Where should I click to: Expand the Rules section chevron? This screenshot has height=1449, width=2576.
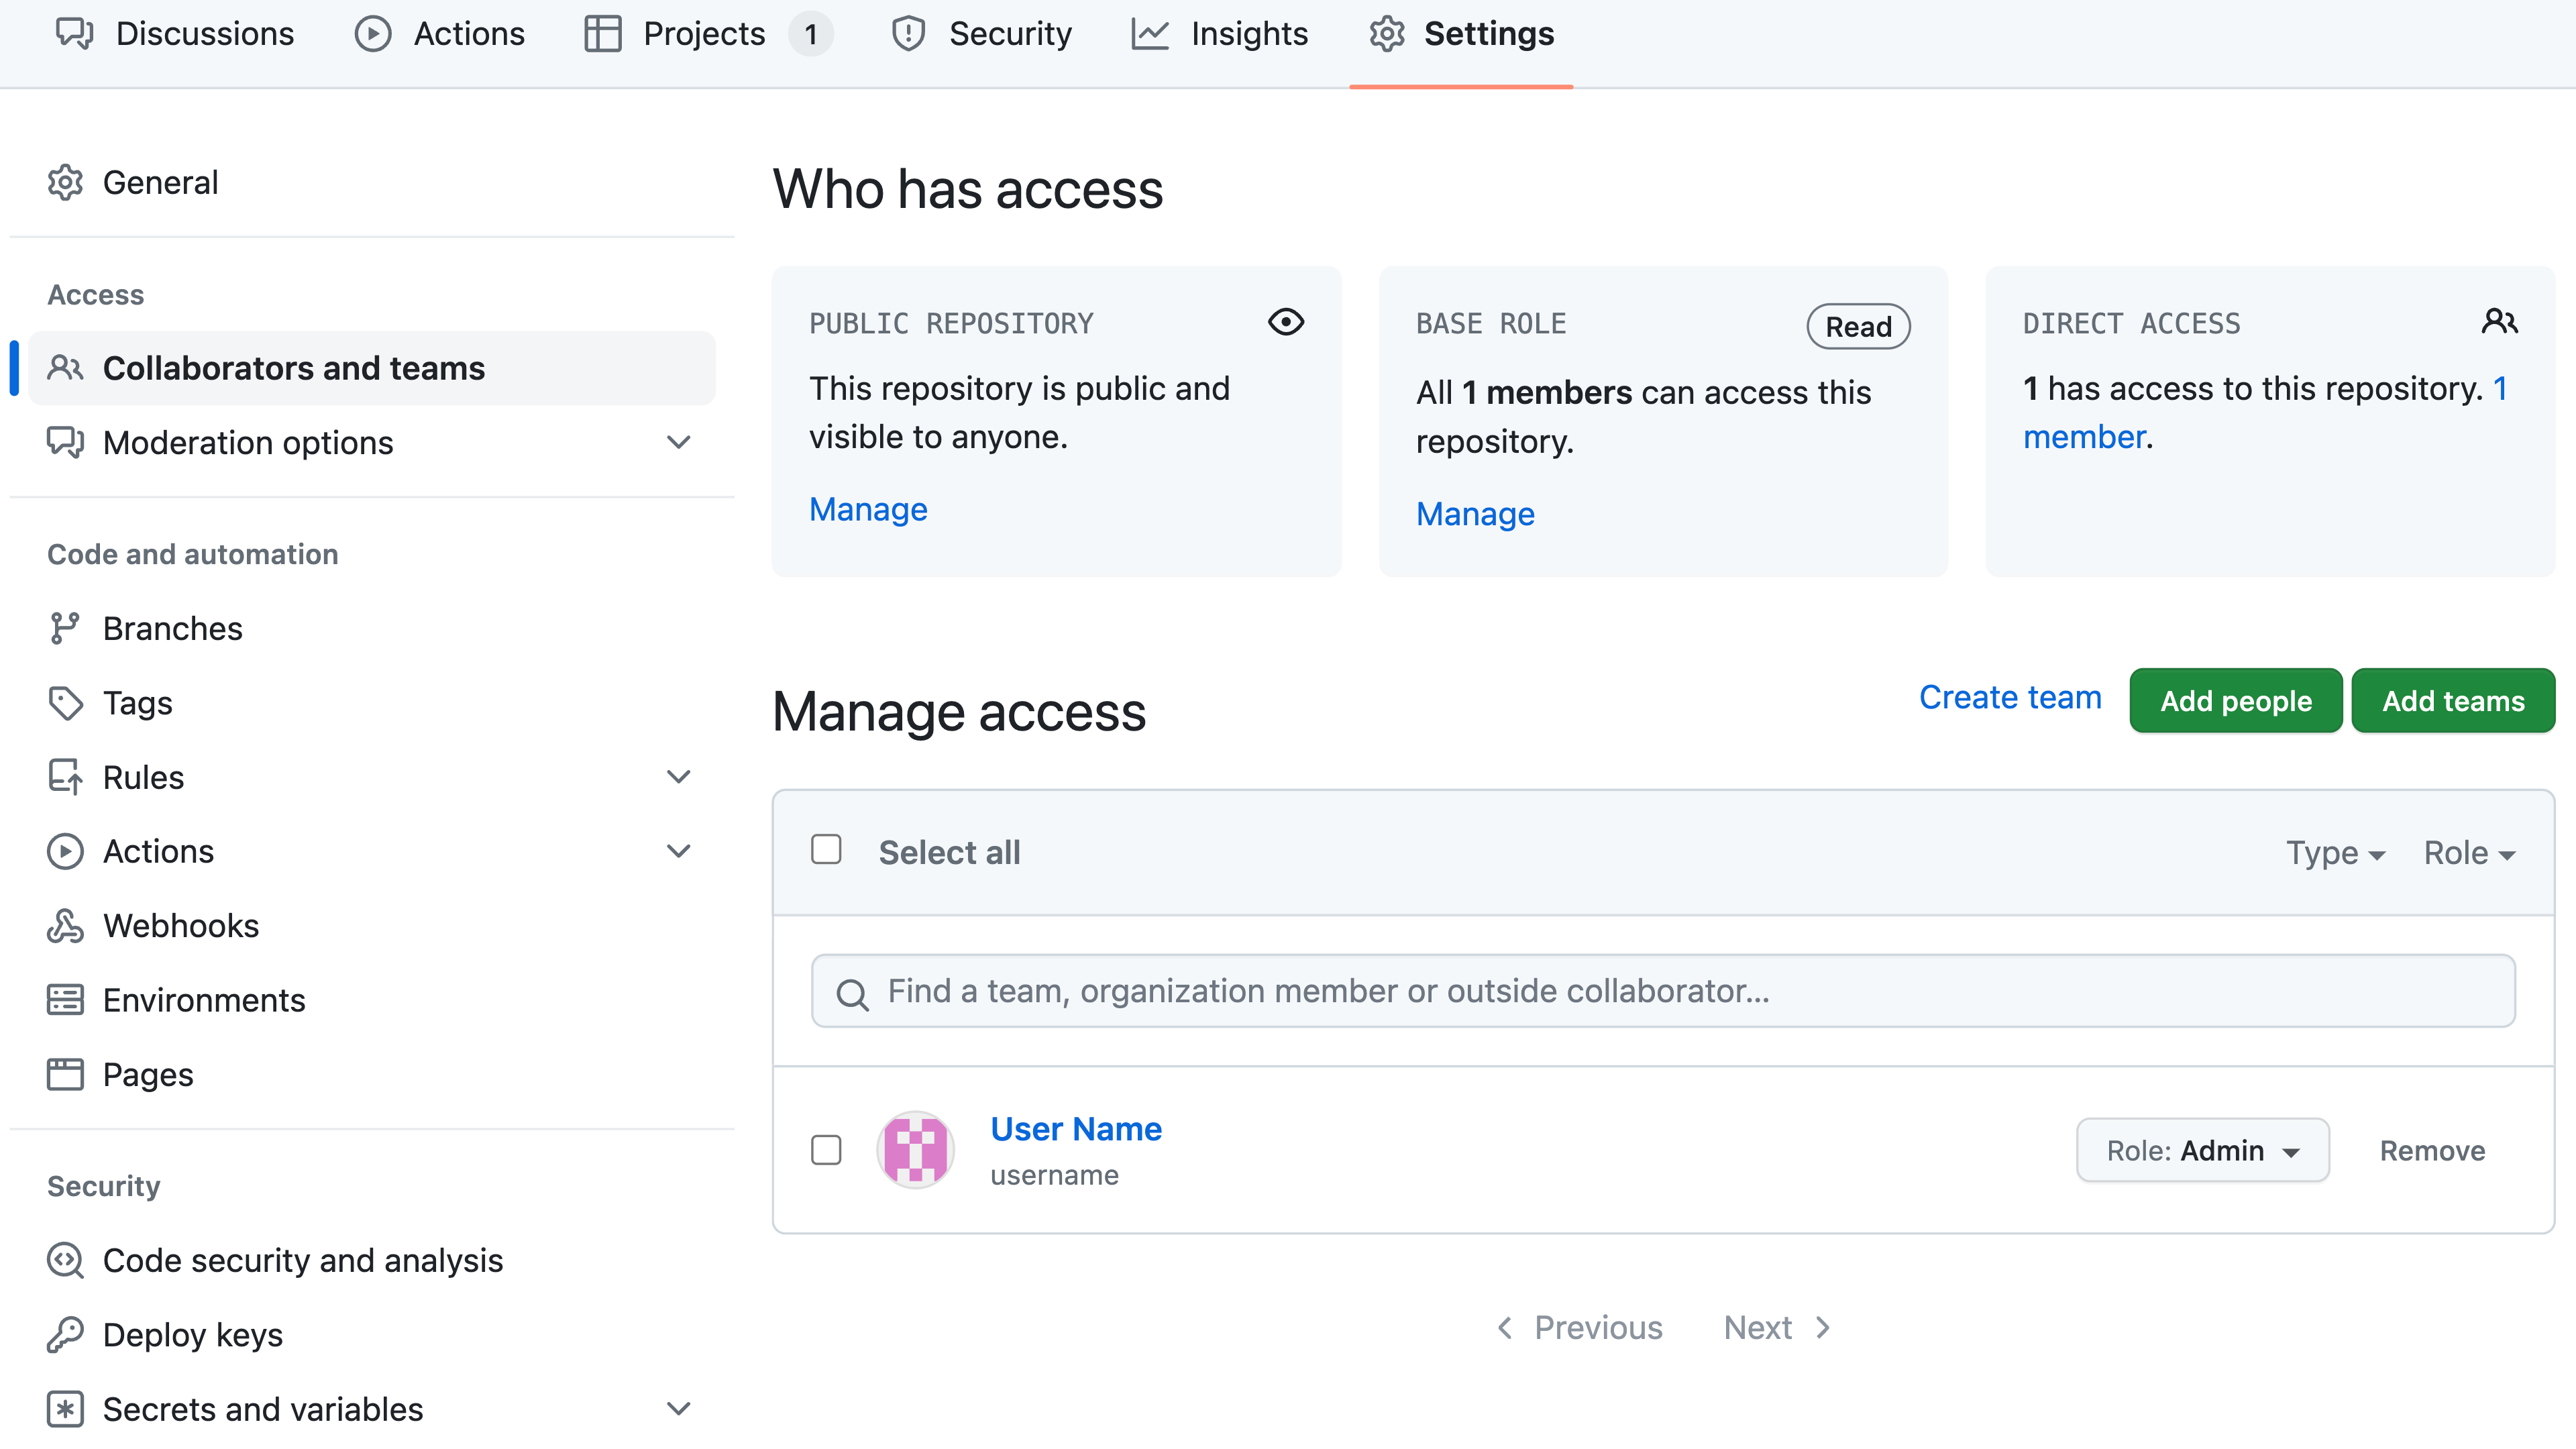679,777
